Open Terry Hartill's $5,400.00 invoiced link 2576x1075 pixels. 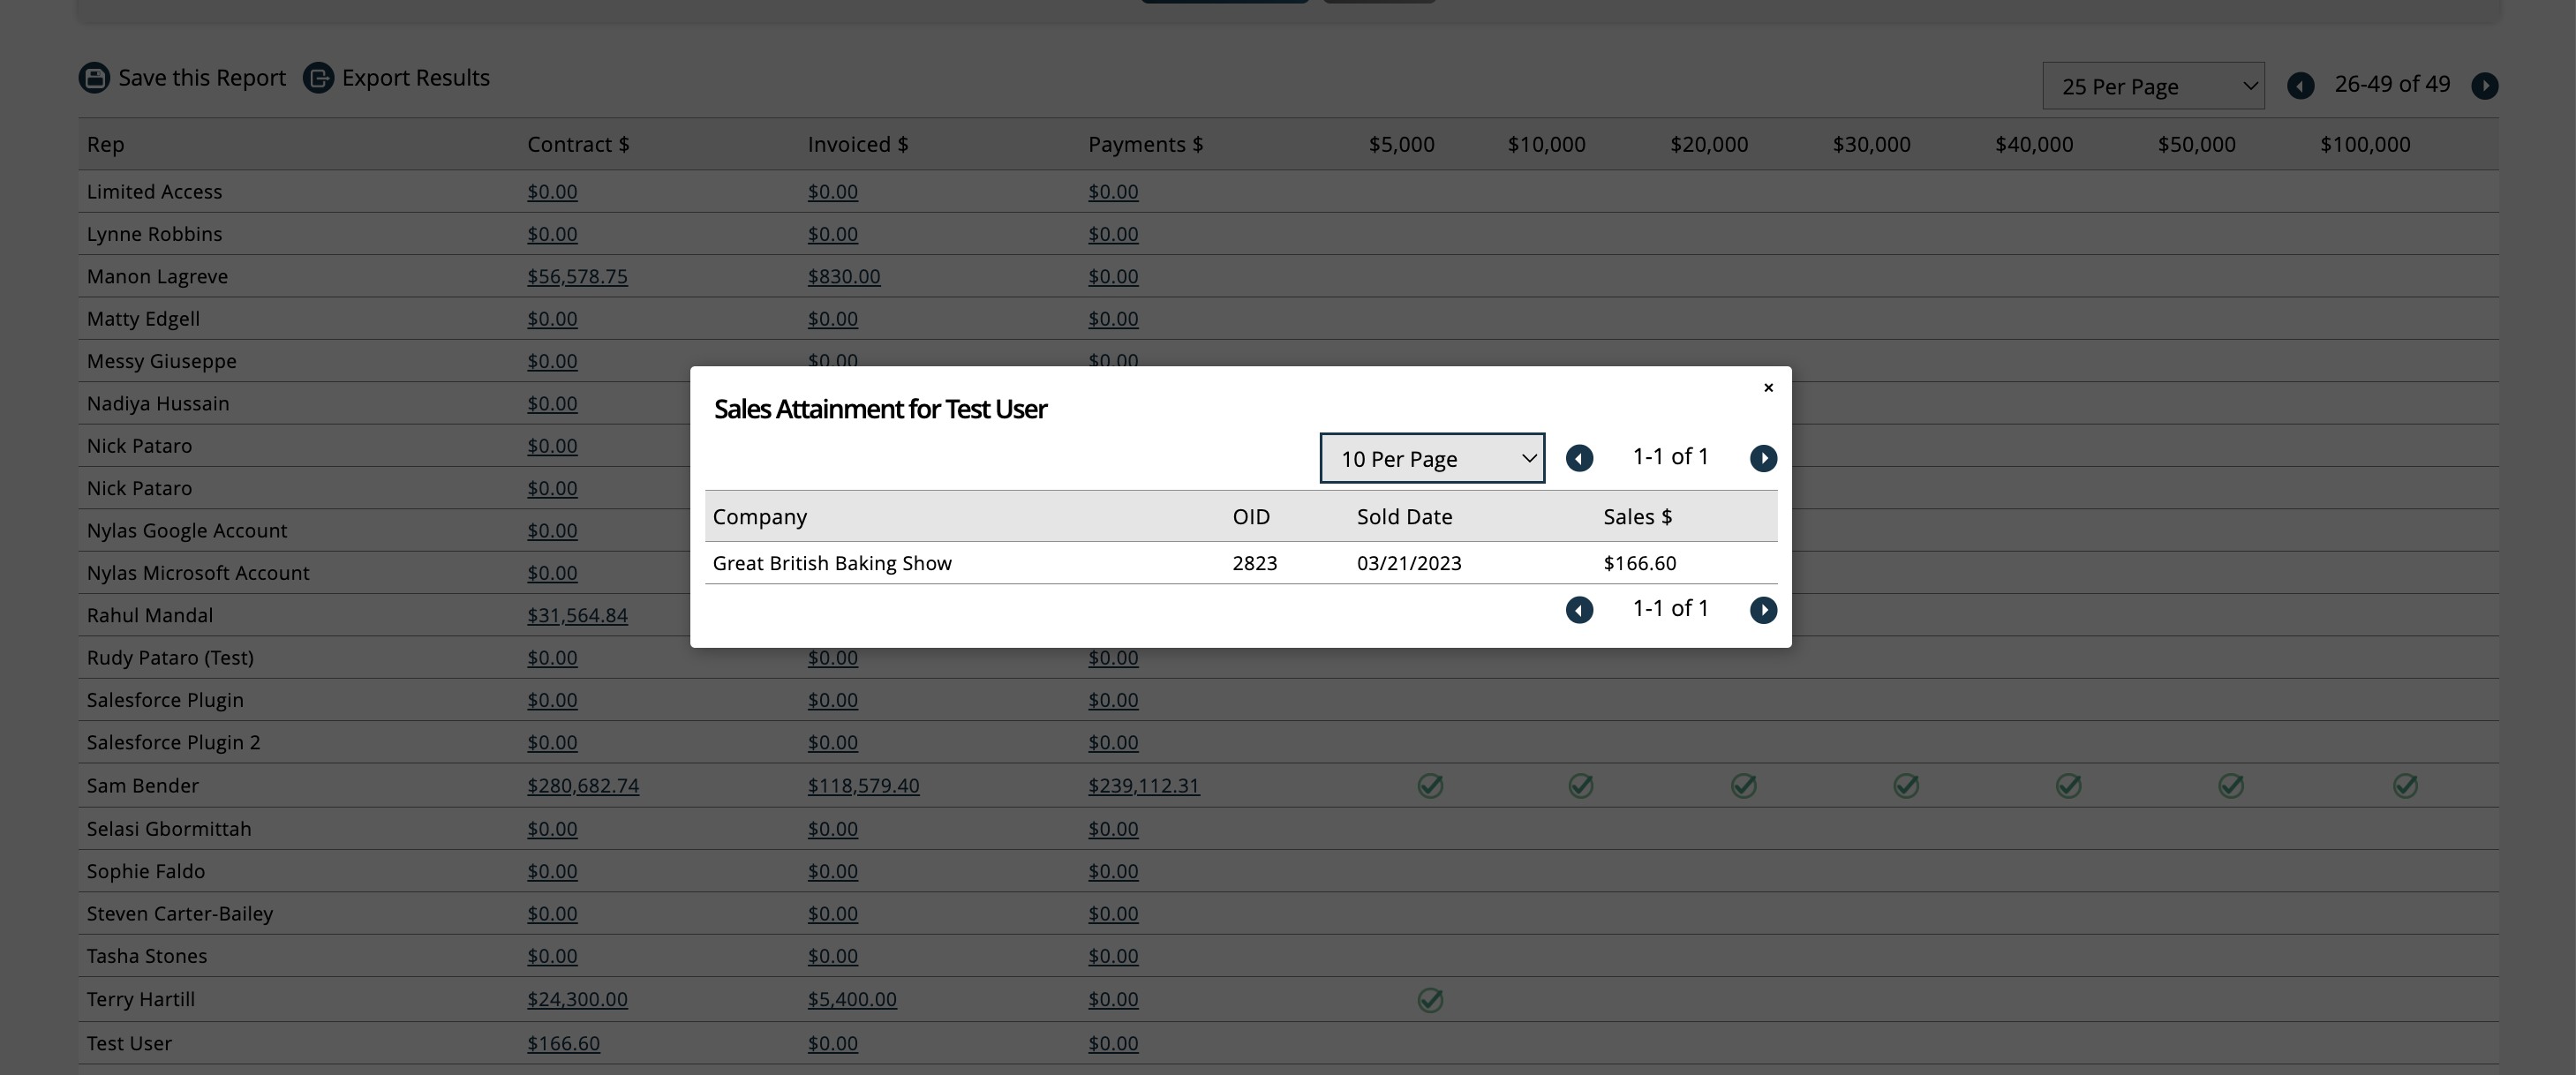851,1000
